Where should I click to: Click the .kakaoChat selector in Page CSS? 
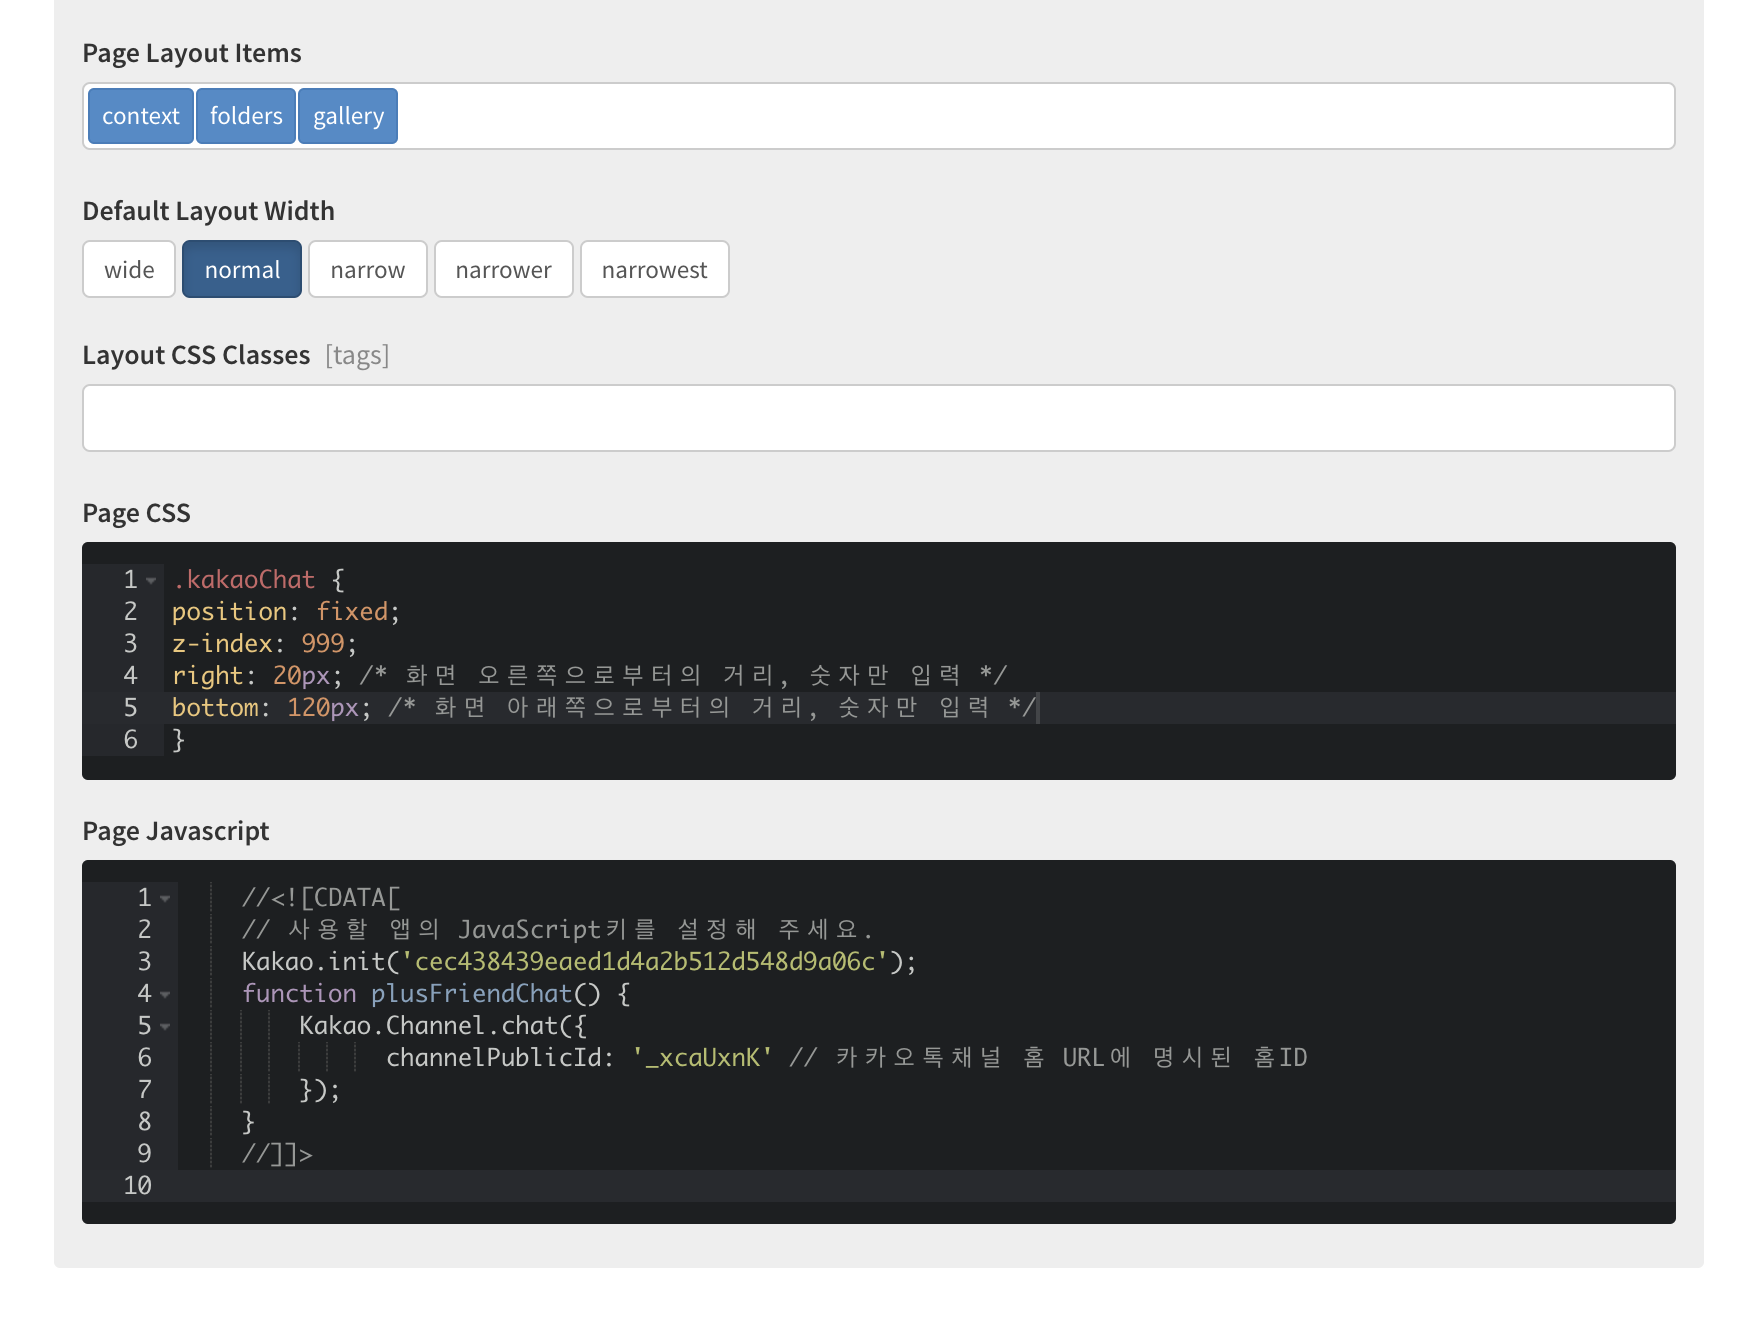(244, 580)
